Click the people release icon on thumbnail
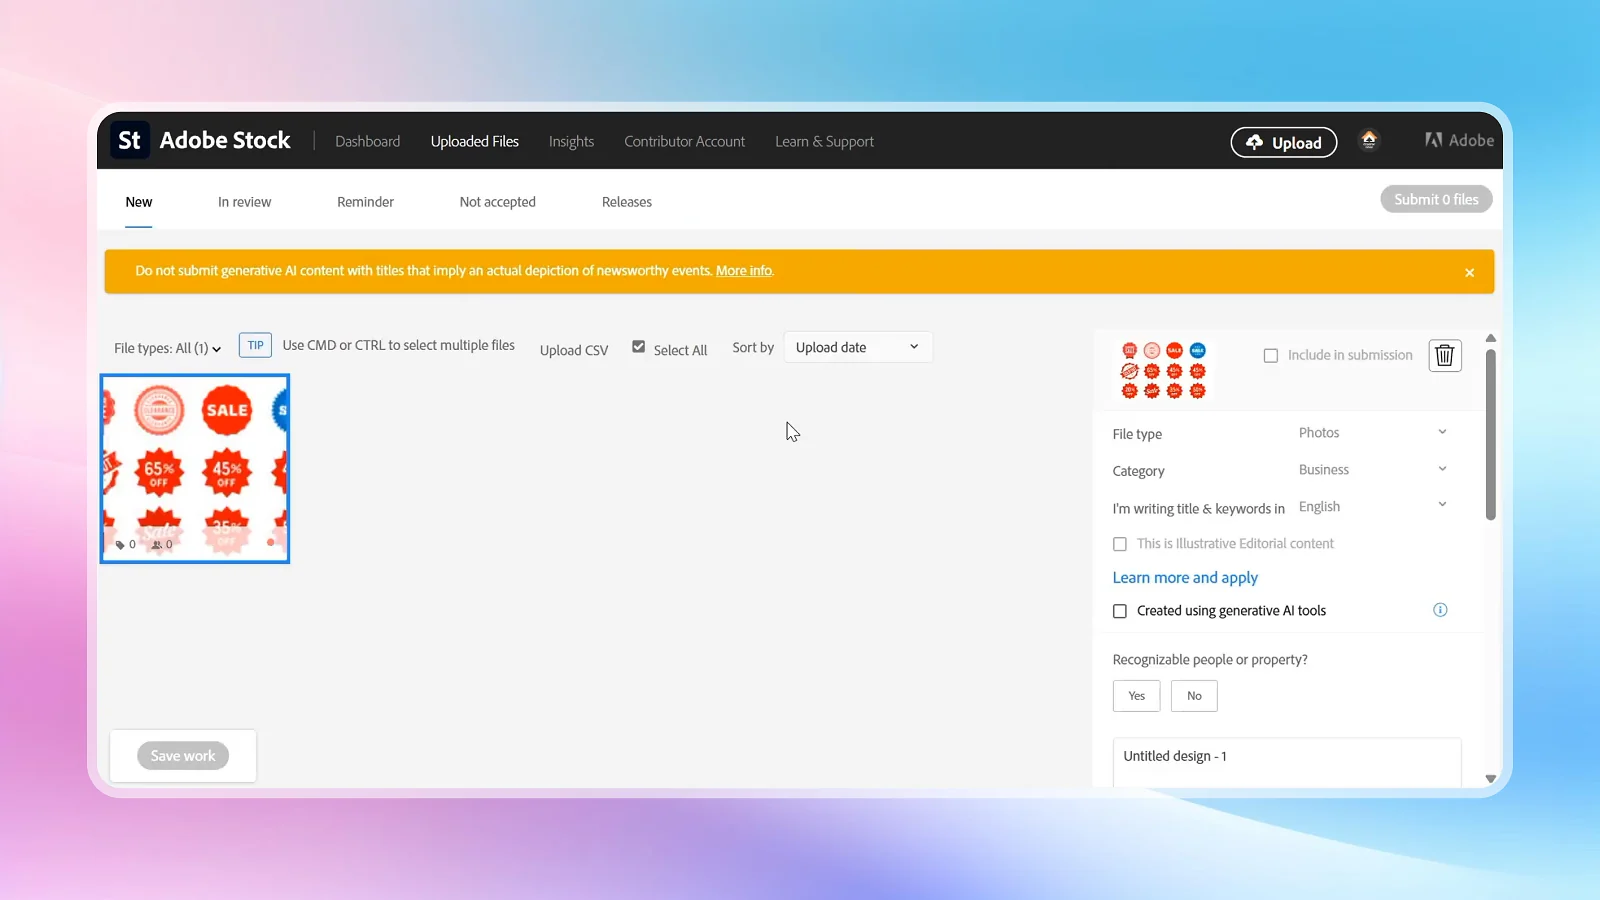 click(157, 545)
